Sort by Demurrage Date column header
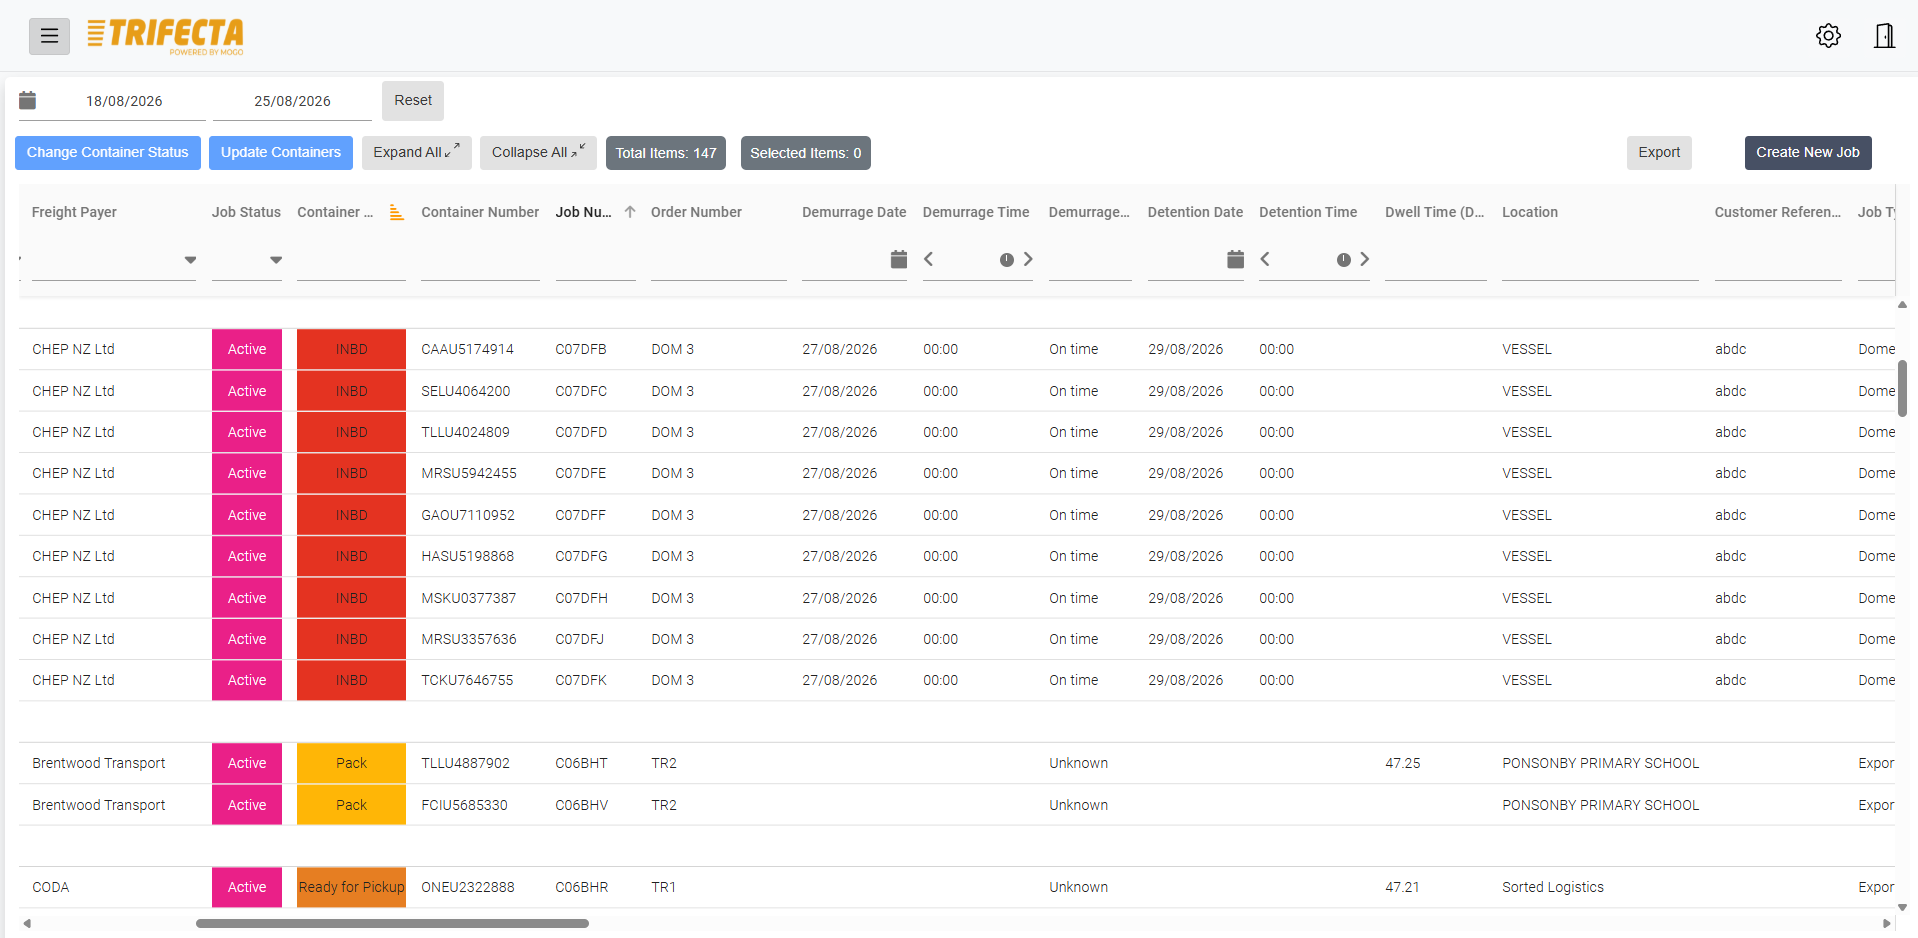Image resolution: width=1918 pixels, height=938 pixels. [x=854, y=212]
